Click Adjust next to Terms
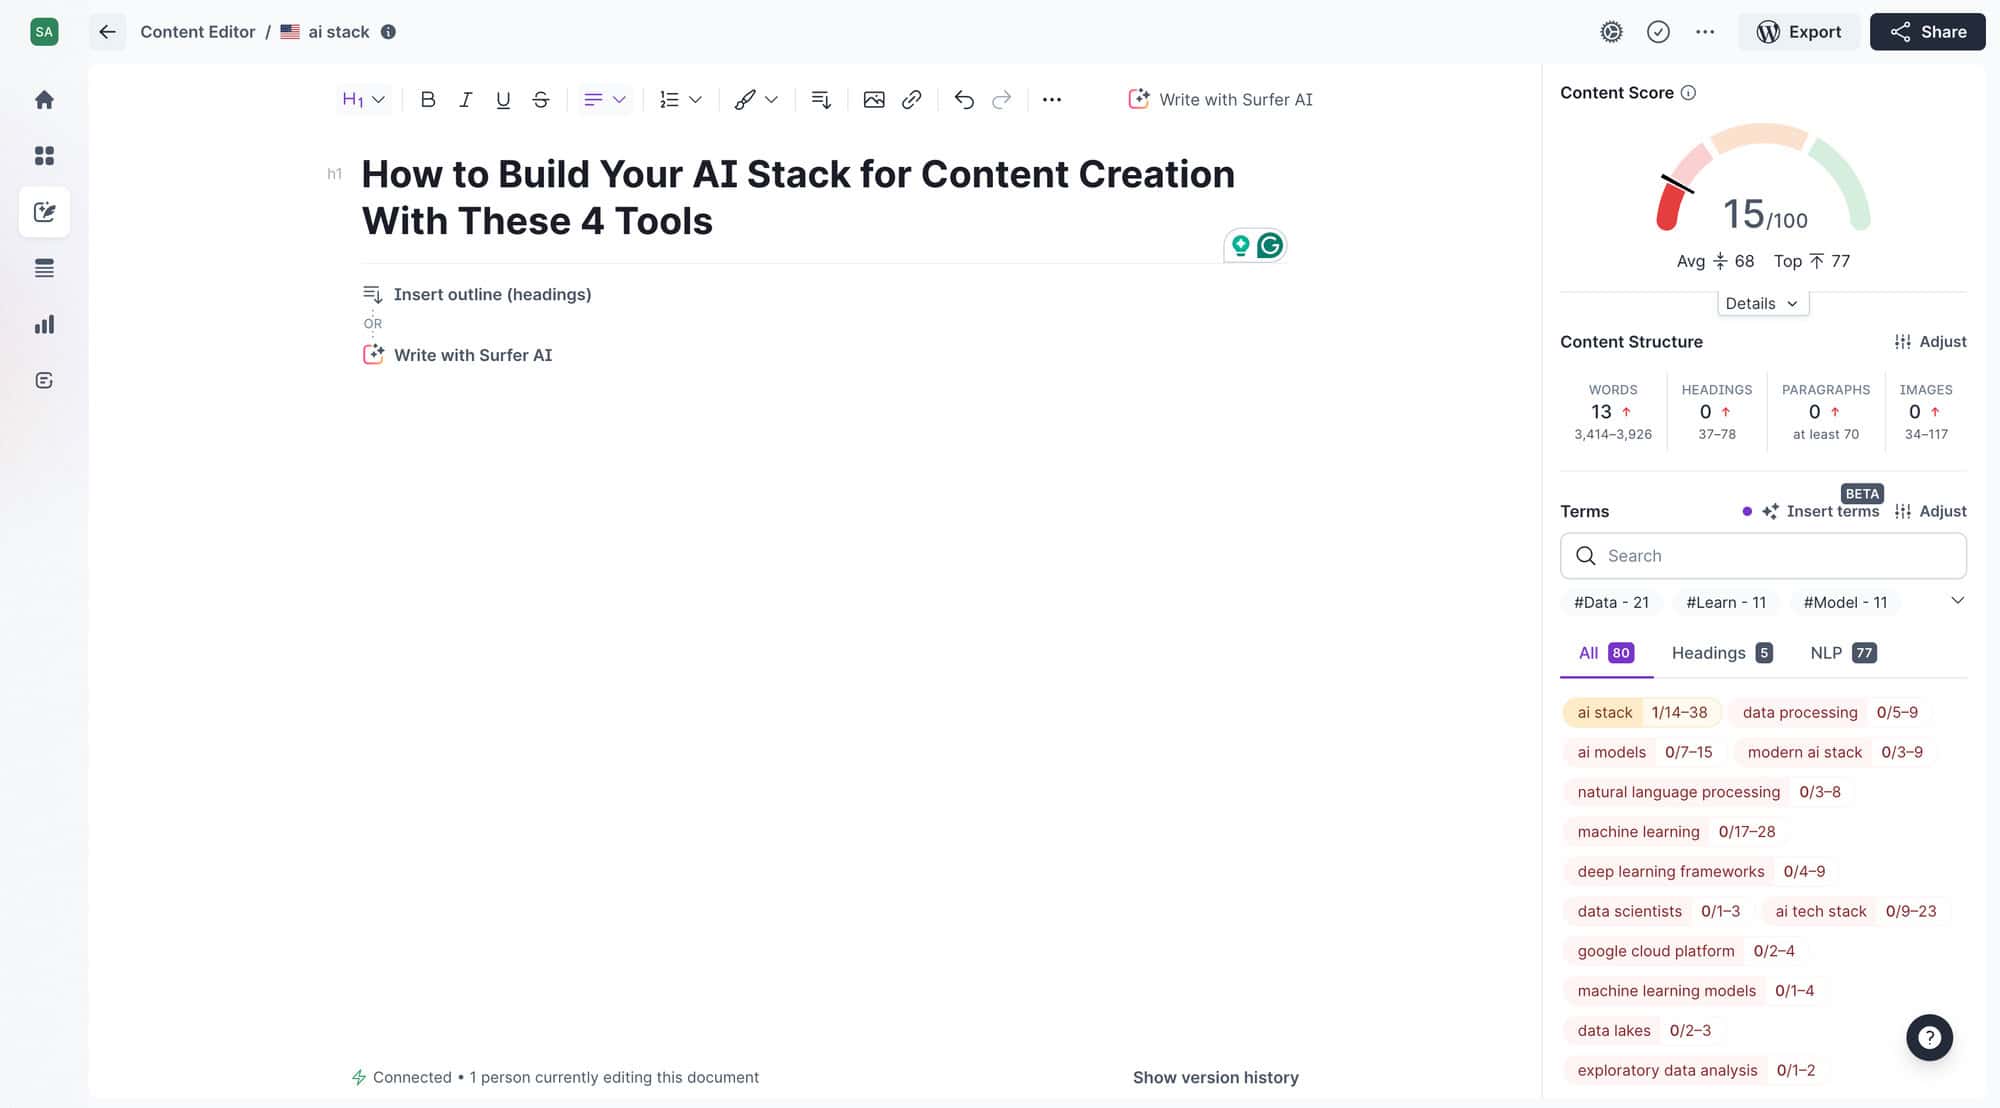This screenshot has height=1108, width=2000. tap(1930, 512)
